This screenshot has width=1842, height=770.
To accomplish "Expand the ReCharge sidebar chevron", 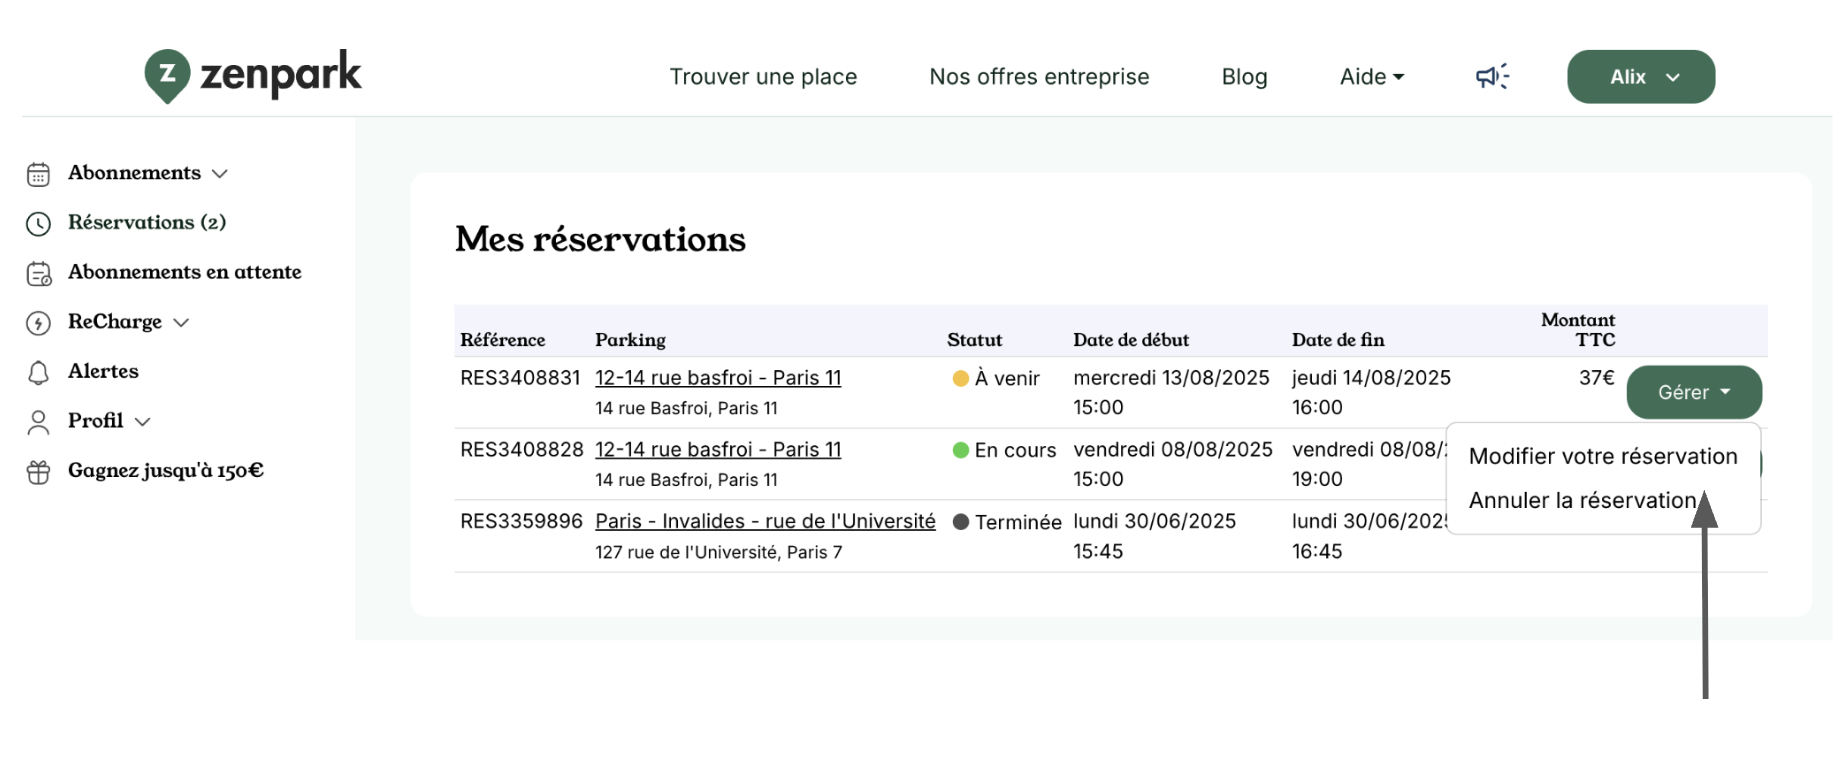I will [x=181, y=323].
